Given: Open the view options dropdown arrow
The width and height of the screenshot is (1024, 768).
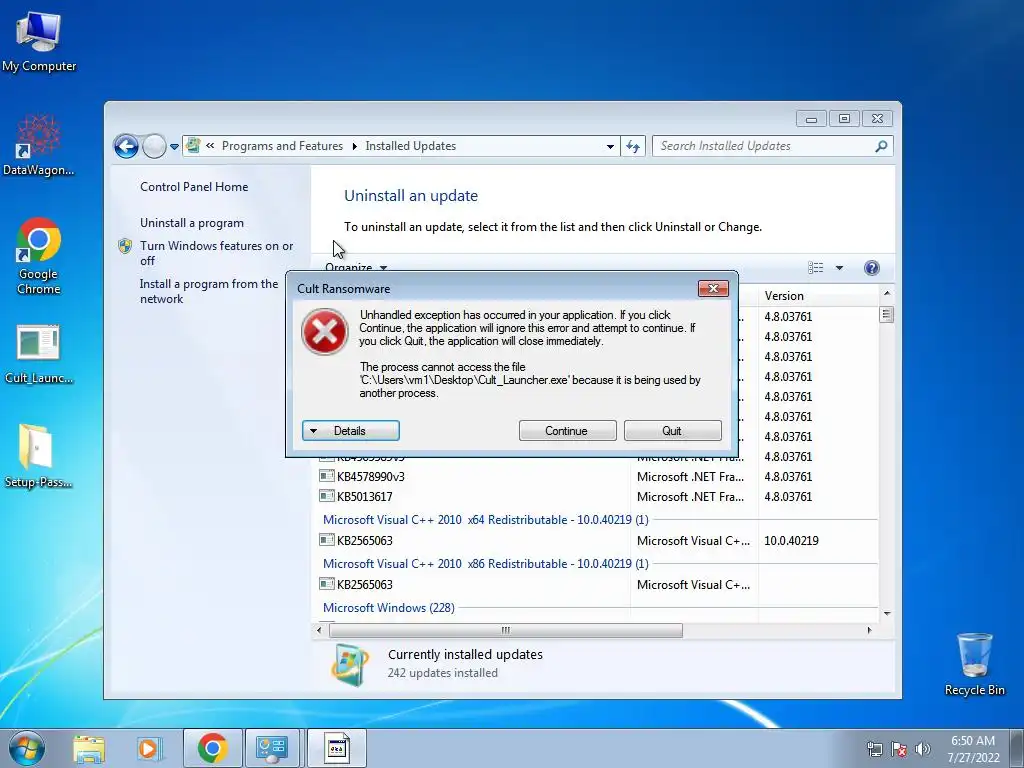Looking at the screenshot, I should (x=839, y=268).
